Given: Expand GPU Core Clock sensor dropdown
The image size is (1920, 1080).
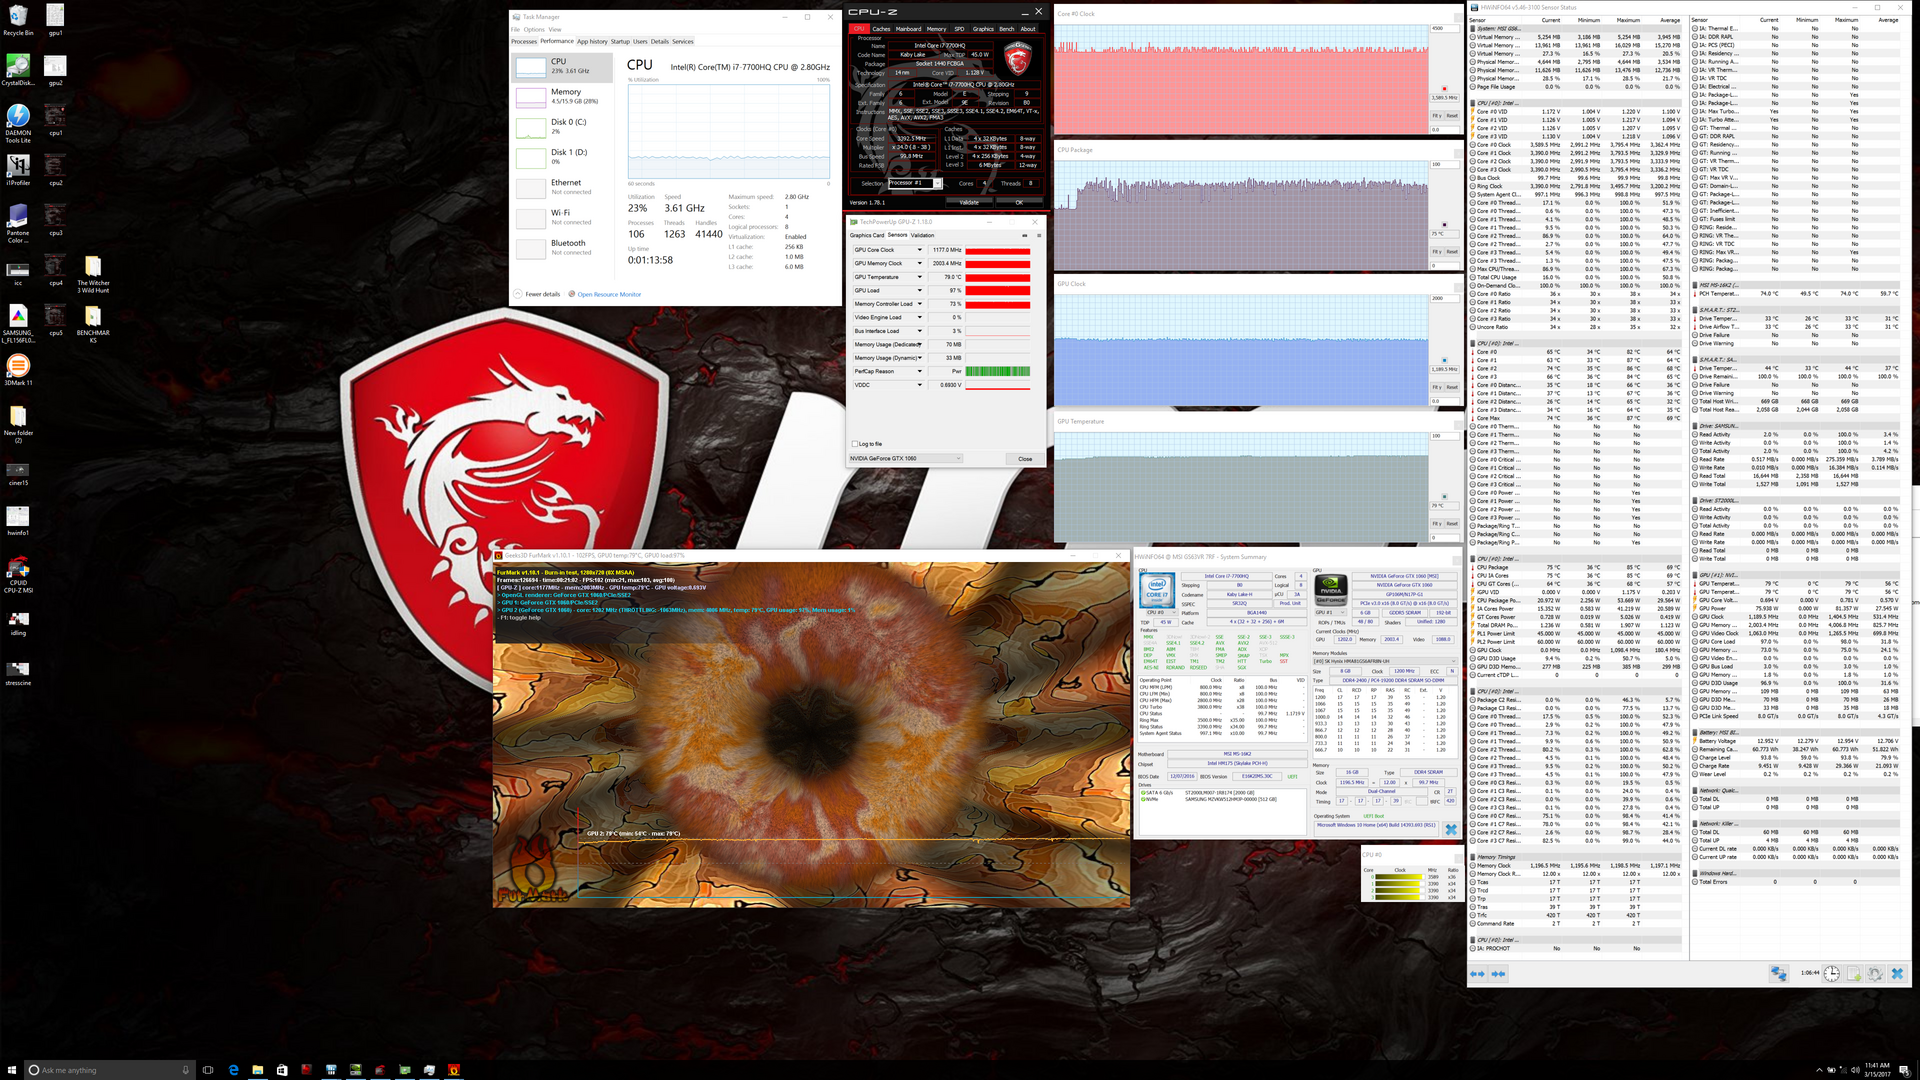Looking at the screenshot, I should 919,250.
